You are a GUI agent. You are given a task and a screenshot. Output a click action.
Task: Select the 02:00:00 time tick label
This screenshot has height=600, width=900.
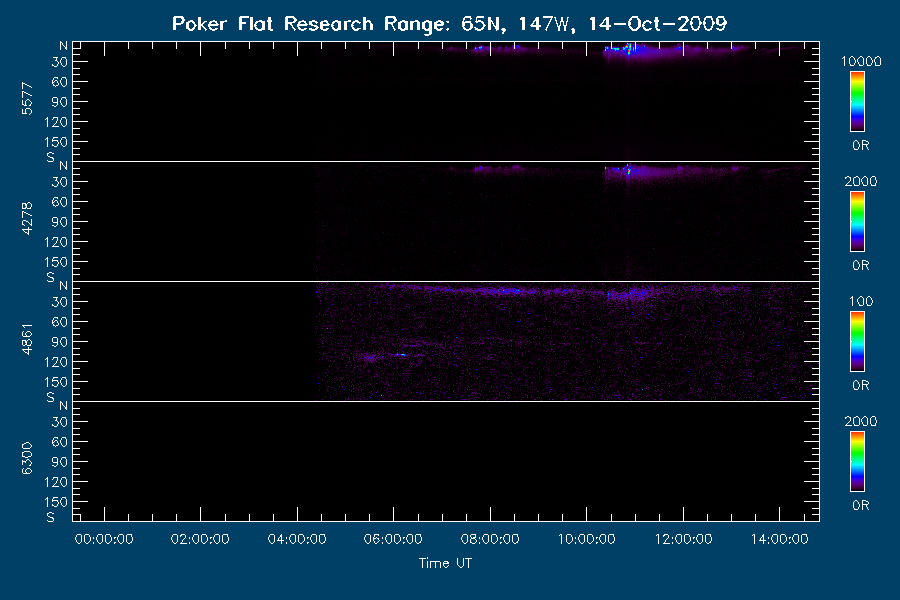(x=200, y=539)
